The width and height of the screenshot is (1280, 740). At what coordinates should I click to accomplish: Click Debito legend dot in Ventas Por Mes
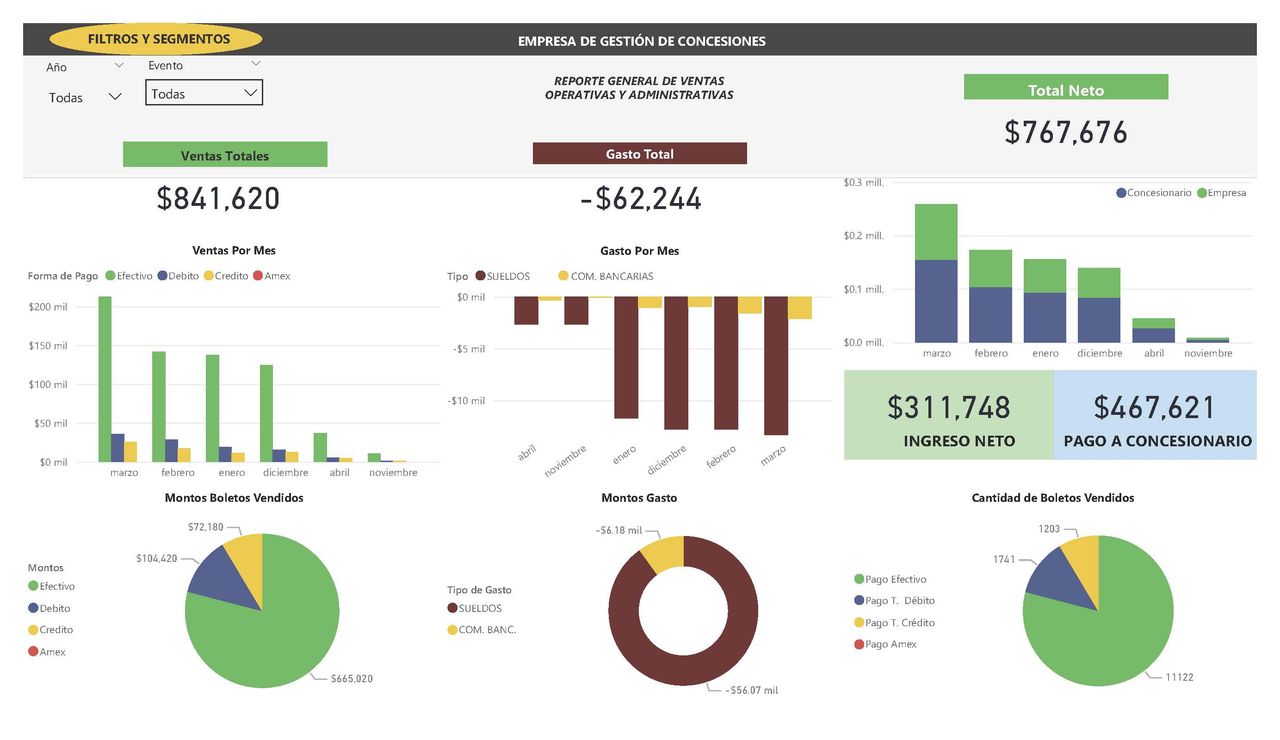tap(162, 276)
